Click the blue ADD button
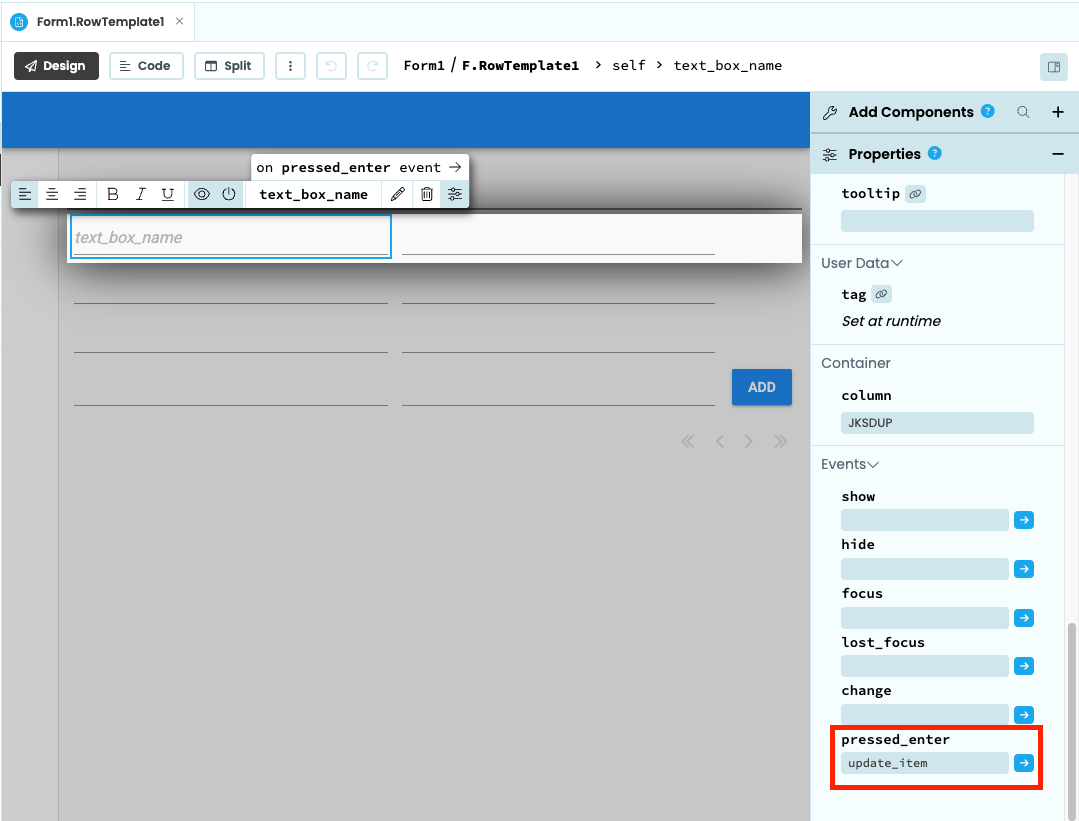The width and height of the screenshot is (1079, 821). point(762,387)
